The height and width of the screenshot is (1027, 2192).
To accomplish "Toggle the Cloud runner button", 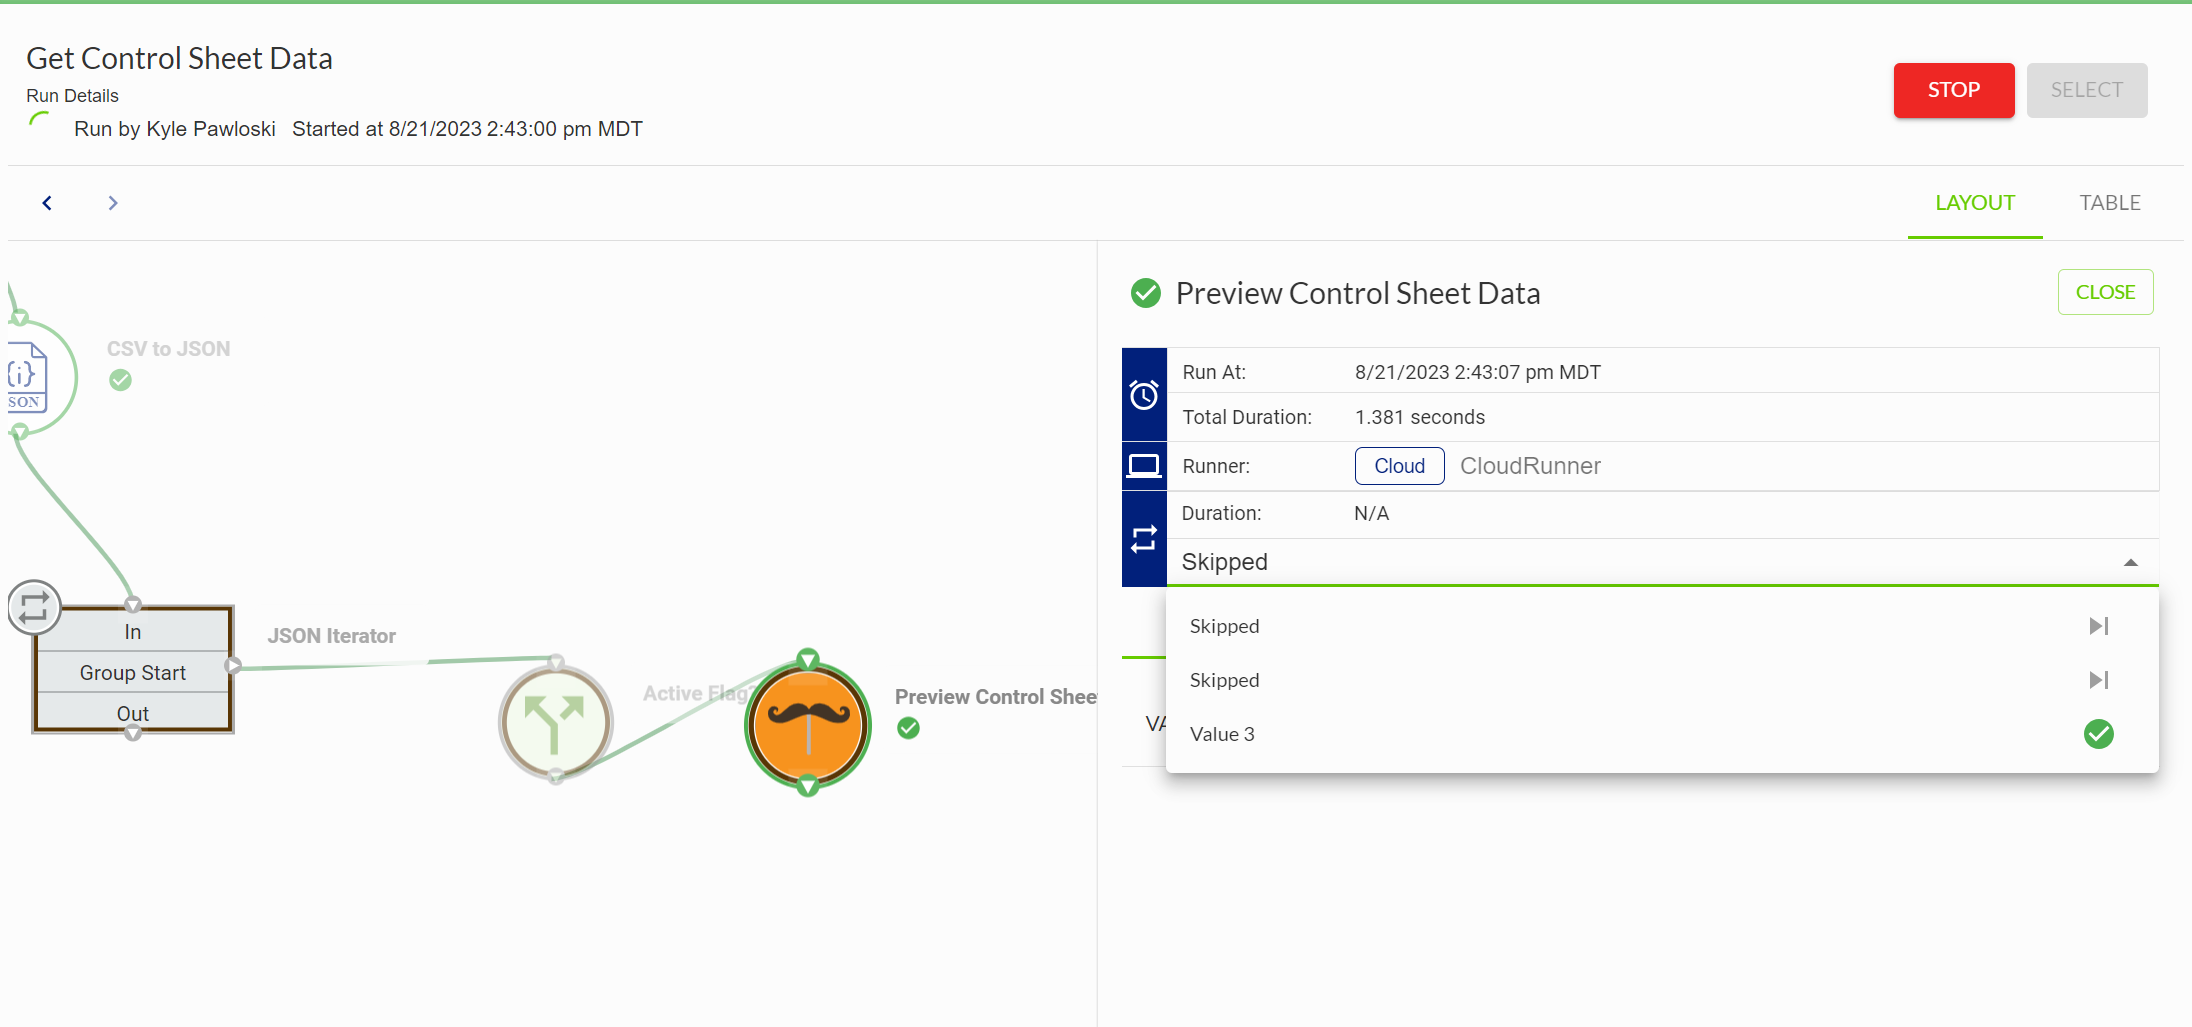I will click(x=1398, y=465).
